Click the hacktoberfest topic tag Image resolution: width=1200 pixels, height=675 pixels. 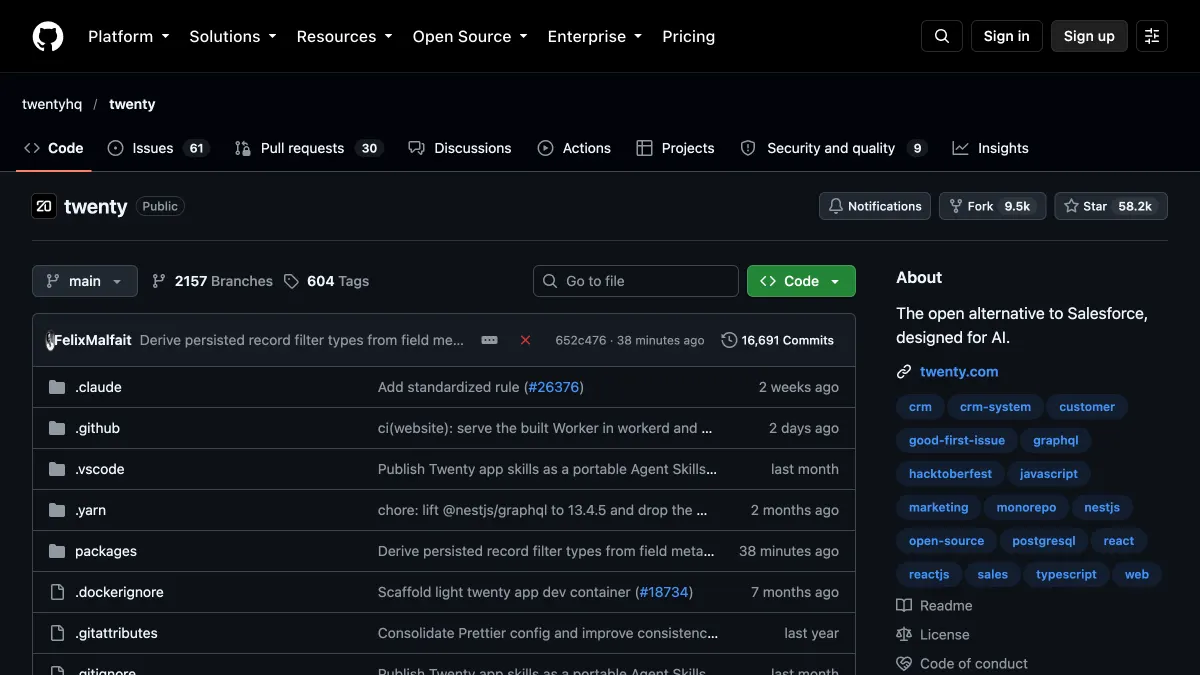950,474
